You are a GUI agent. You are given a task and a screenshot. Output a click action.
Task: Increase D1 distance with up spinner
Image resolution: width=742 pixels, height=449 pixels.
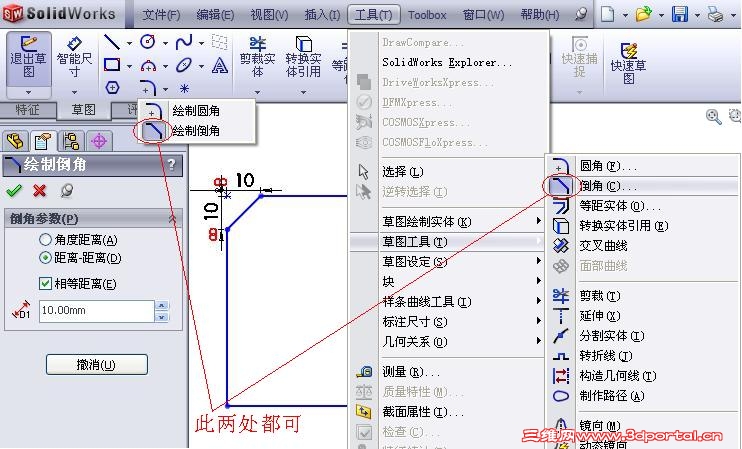161,305
